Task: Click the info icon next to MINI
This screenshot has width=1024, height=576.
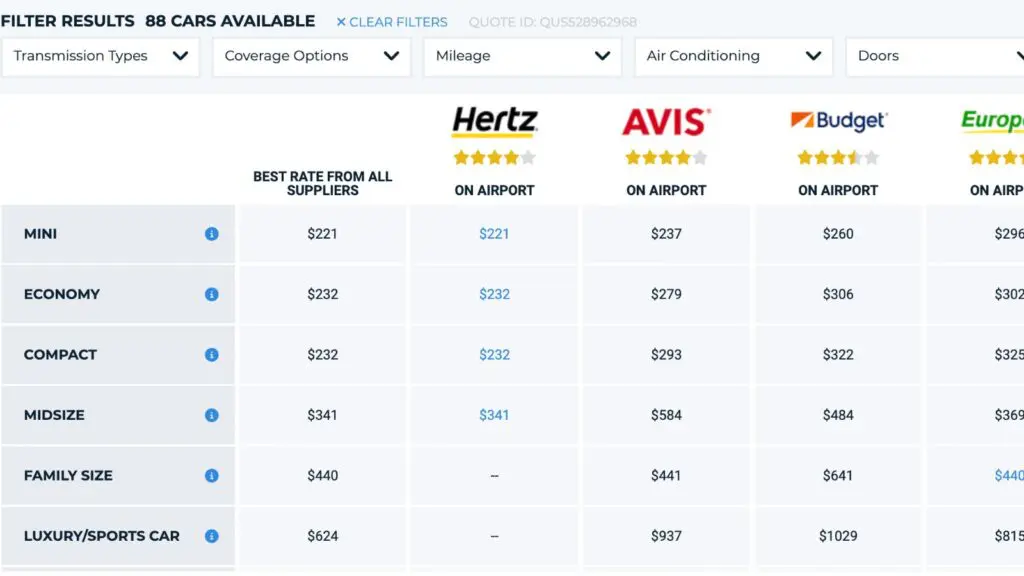Action: tap(210, 234)
